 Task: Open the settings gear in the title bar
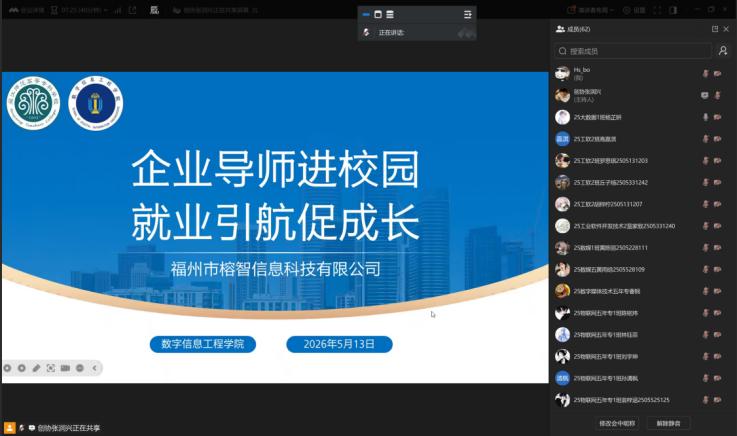click(x=634, y=10)
